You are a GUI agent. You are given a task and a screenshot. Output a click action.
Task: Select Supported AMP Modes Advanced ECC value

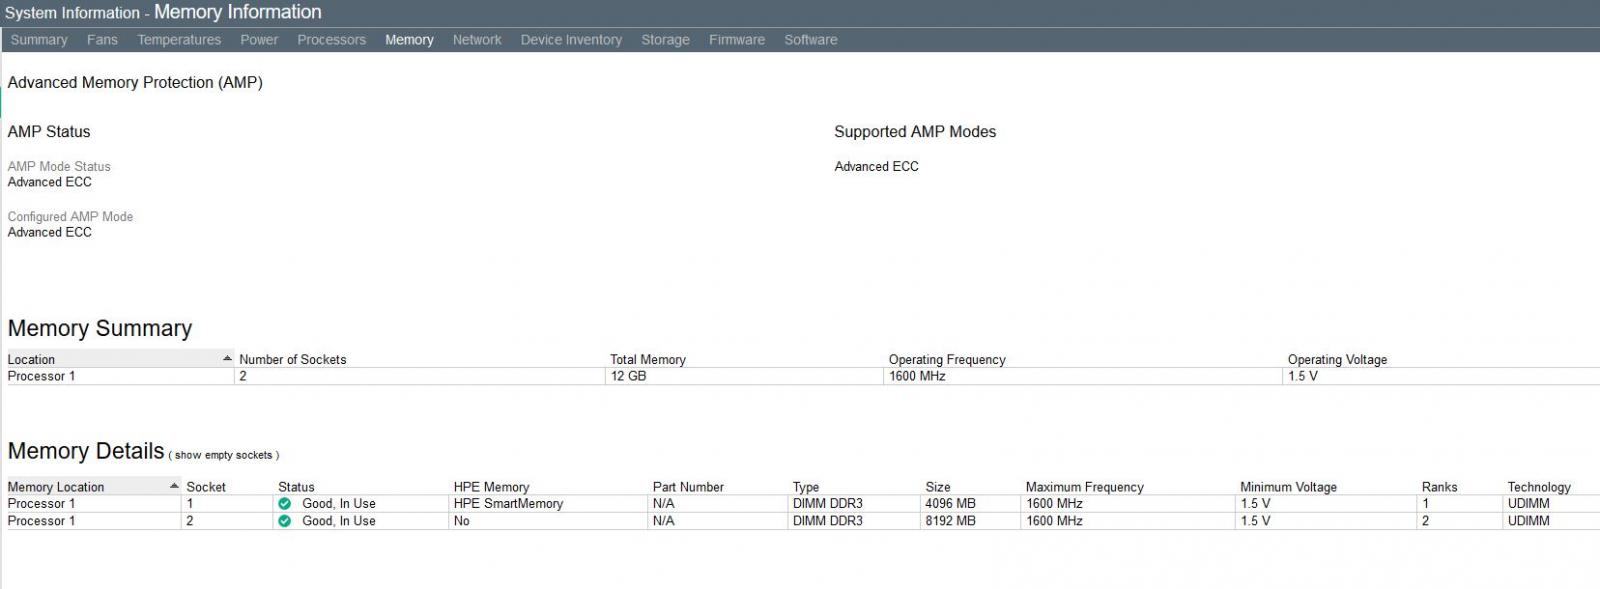876,167
